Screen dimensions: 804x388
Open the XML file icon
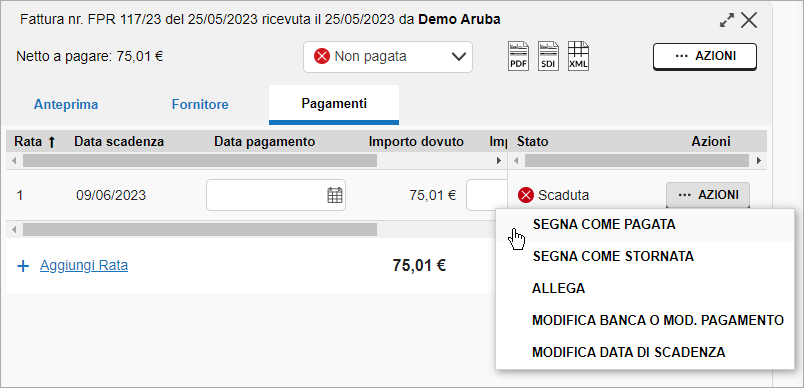click(x=578, y=56)
